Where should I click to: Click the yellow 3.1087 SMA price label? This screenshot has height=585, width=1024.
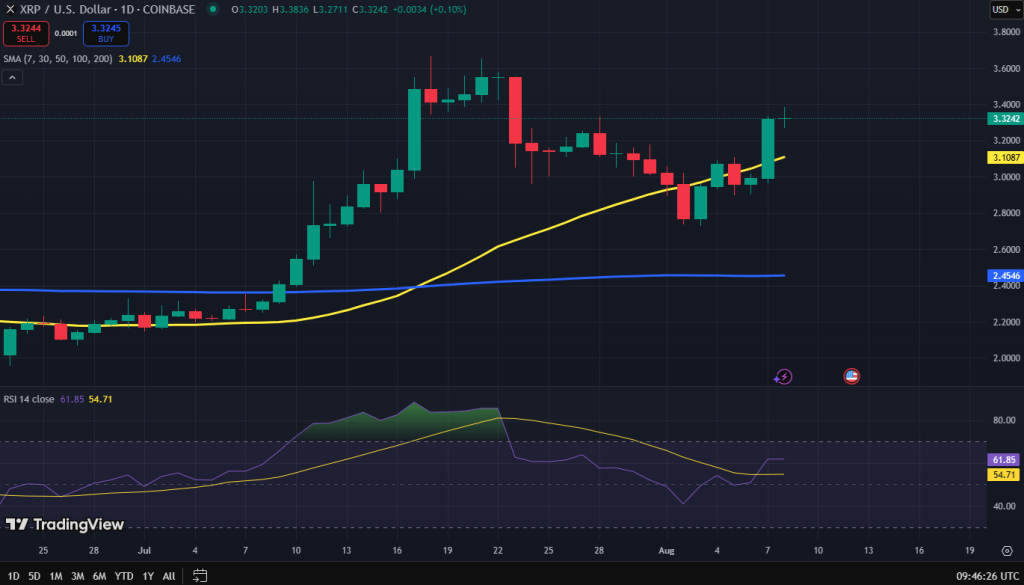pos(1004,157)
